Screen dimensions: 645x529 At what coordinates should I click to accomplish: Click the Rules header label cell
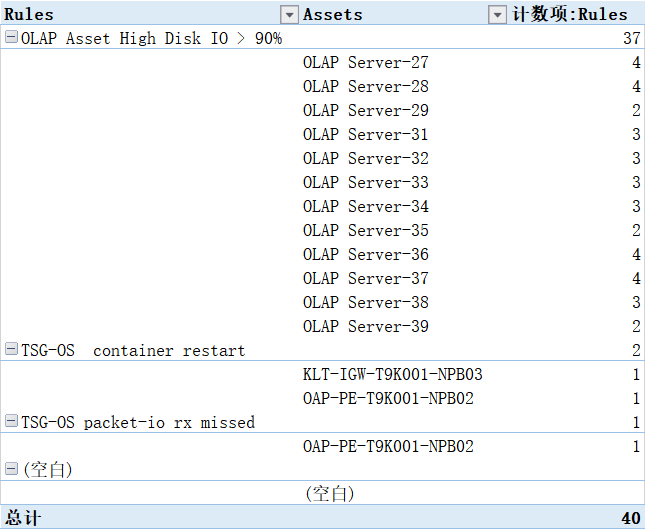(x=30, y=14)
